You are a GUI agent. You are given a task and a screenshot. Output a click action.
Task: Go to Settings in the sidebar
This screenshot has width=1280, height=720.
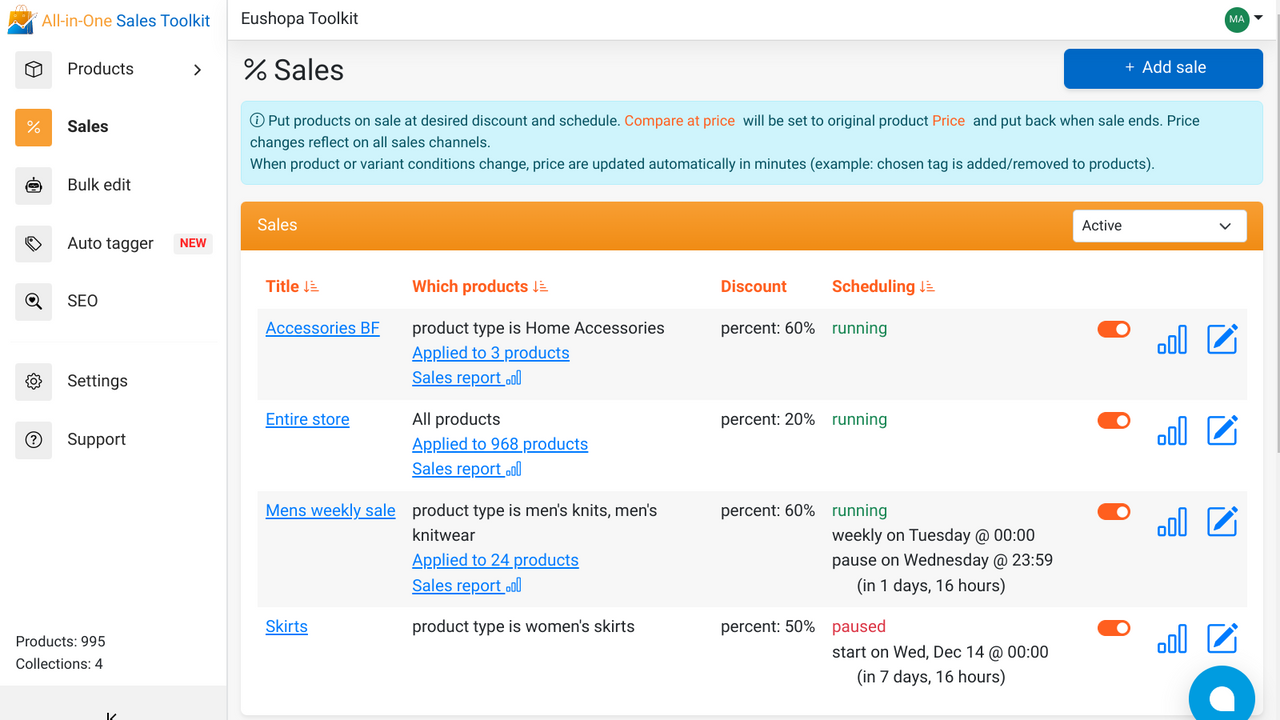97,381
